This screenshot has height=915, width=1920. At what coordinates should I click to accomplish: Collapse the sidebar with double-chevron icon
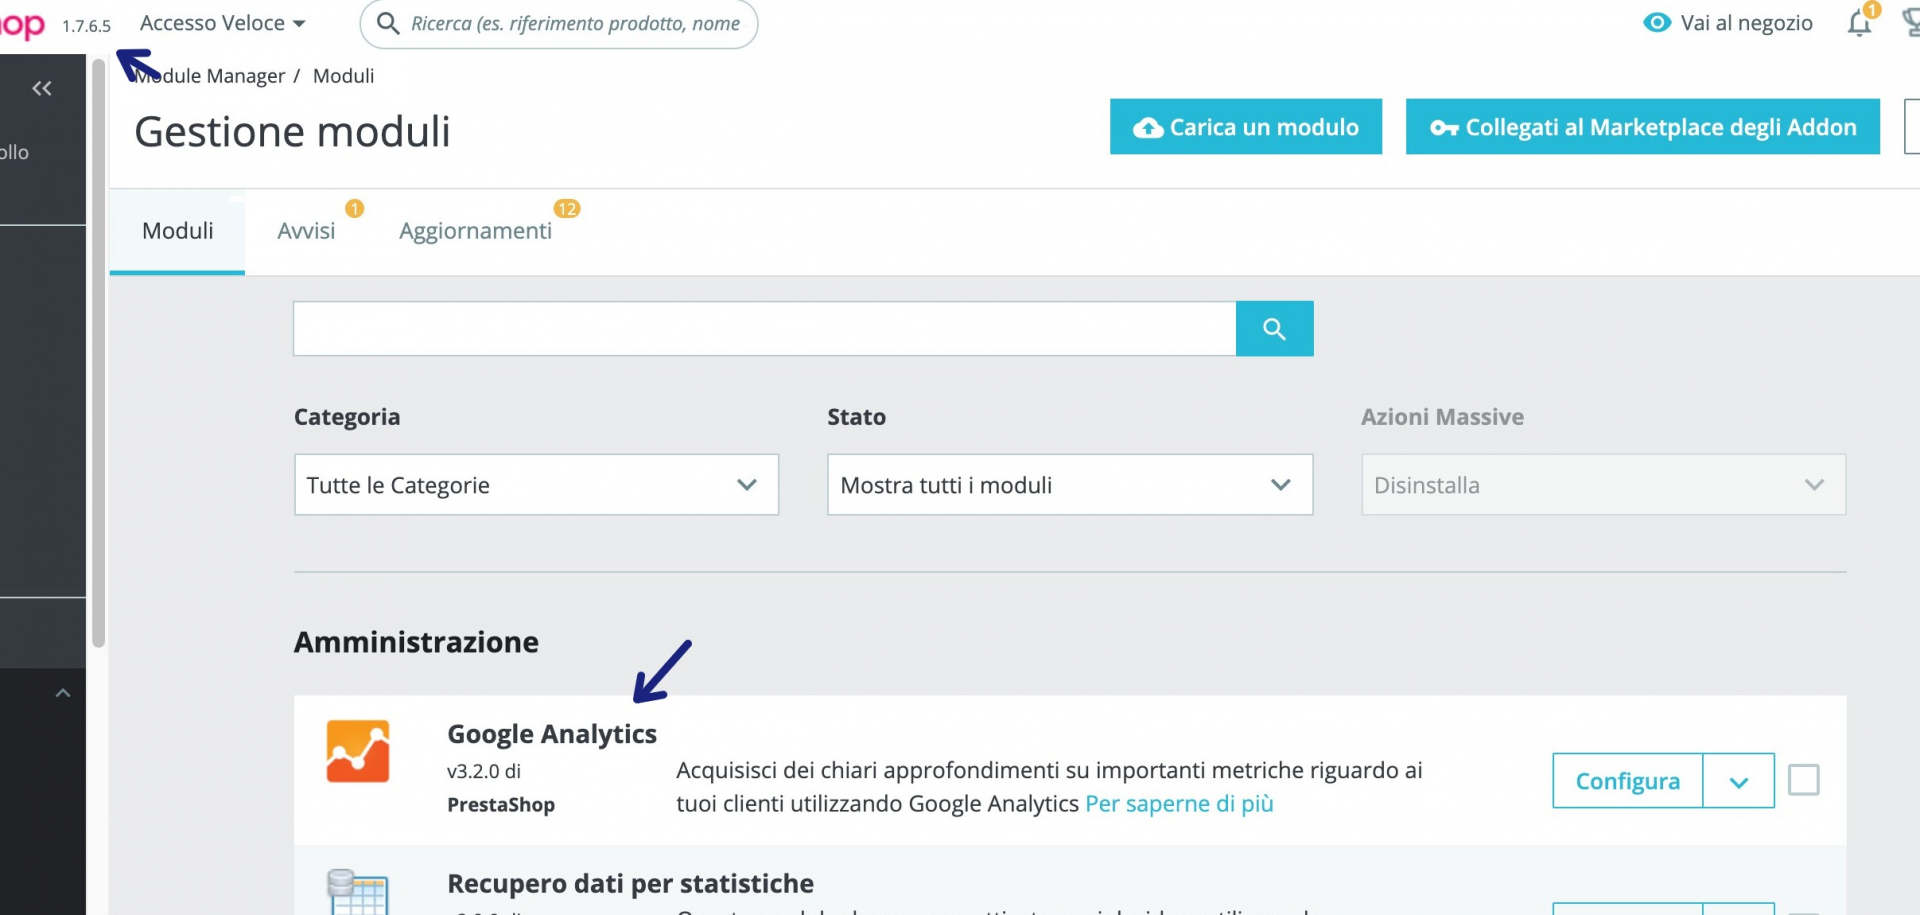click(42, 89)
